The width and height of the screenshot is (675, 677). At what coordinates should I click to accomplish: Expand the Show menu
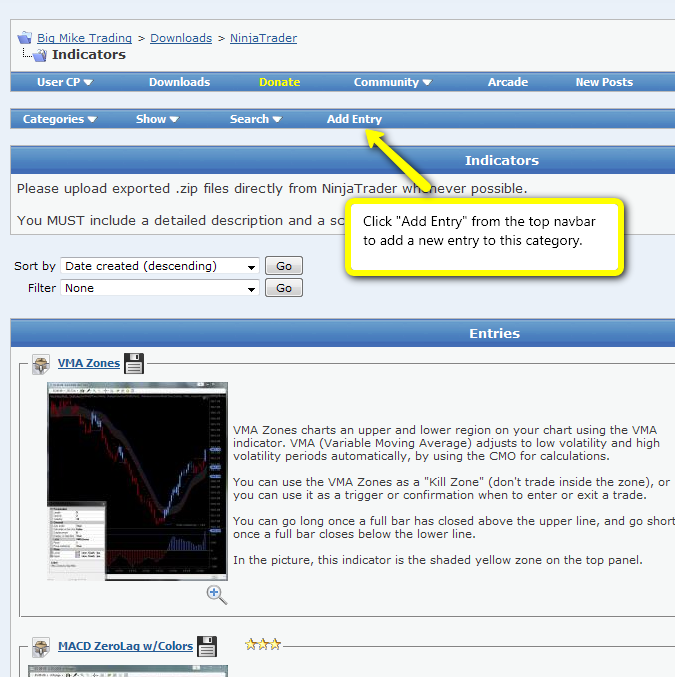(157, 119)
